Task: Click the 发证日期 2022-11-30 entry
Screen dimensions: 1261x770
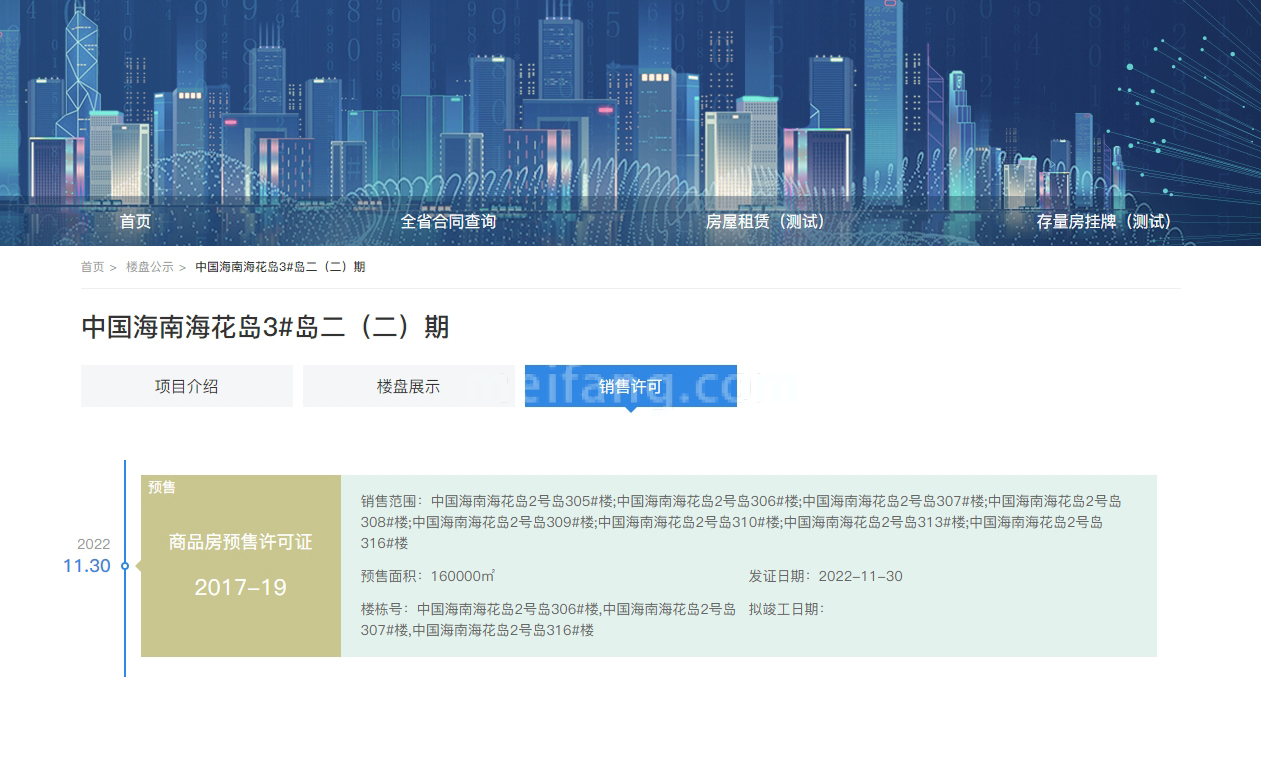Action: coord(825,576)
